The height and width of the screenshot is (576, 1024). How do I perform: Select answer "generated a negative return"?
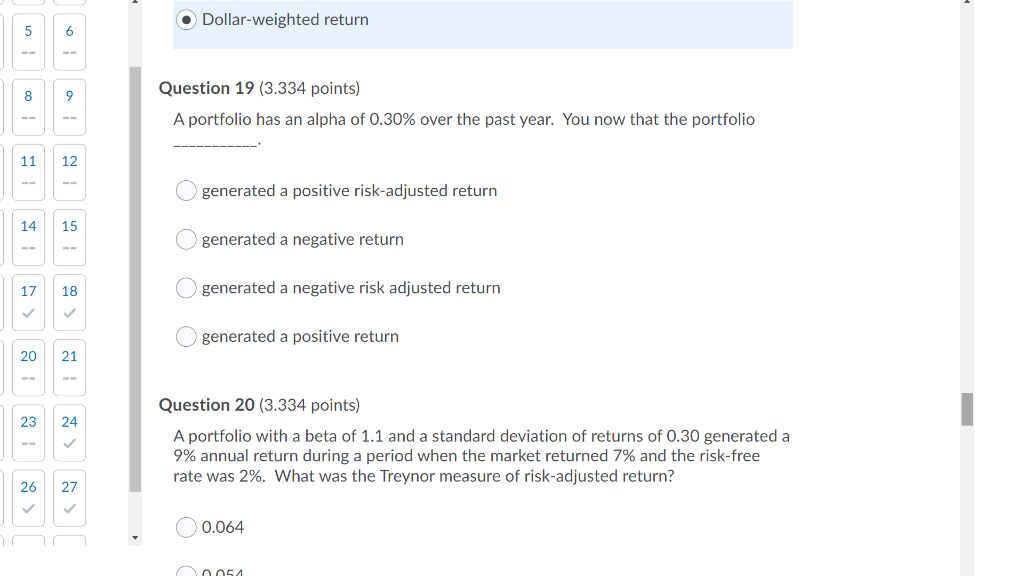click(x=186, y=239)
